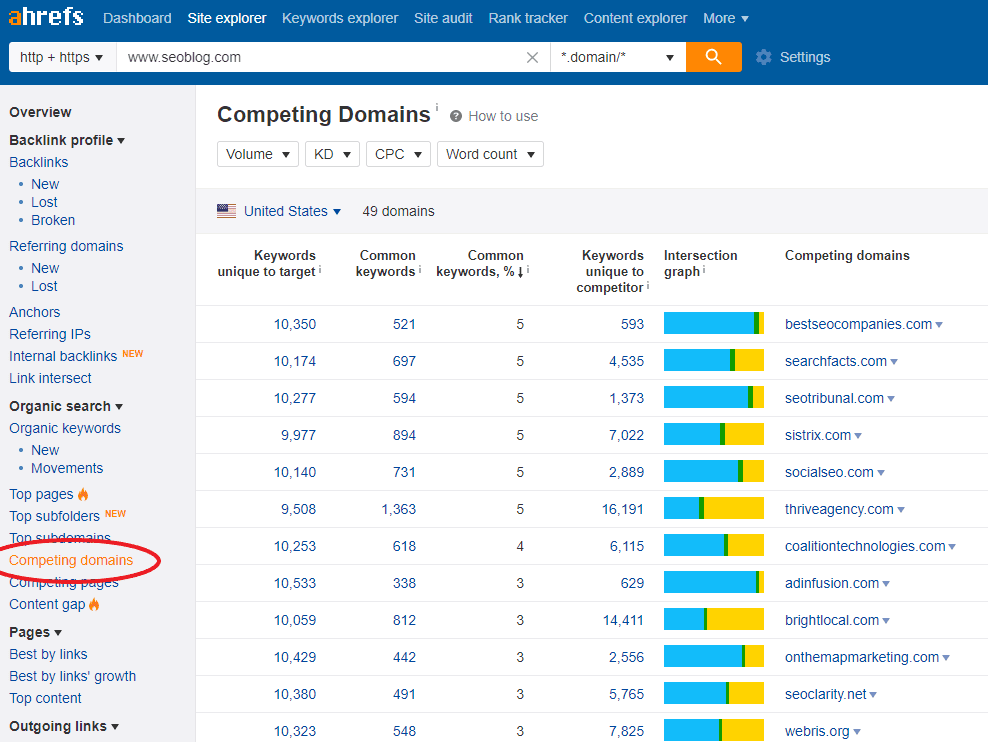Click unique keywords value 16,191
988x742 pixels.
pyautogui.click(x=623, y=510)
